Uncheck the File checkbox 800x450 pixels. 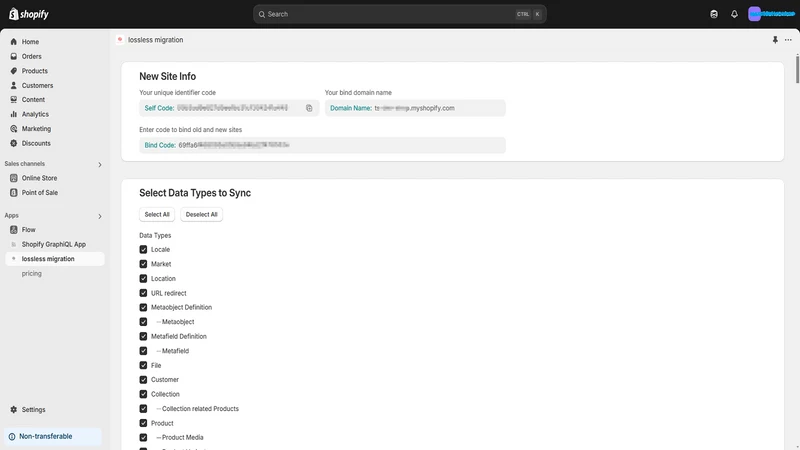click(143, 365)
